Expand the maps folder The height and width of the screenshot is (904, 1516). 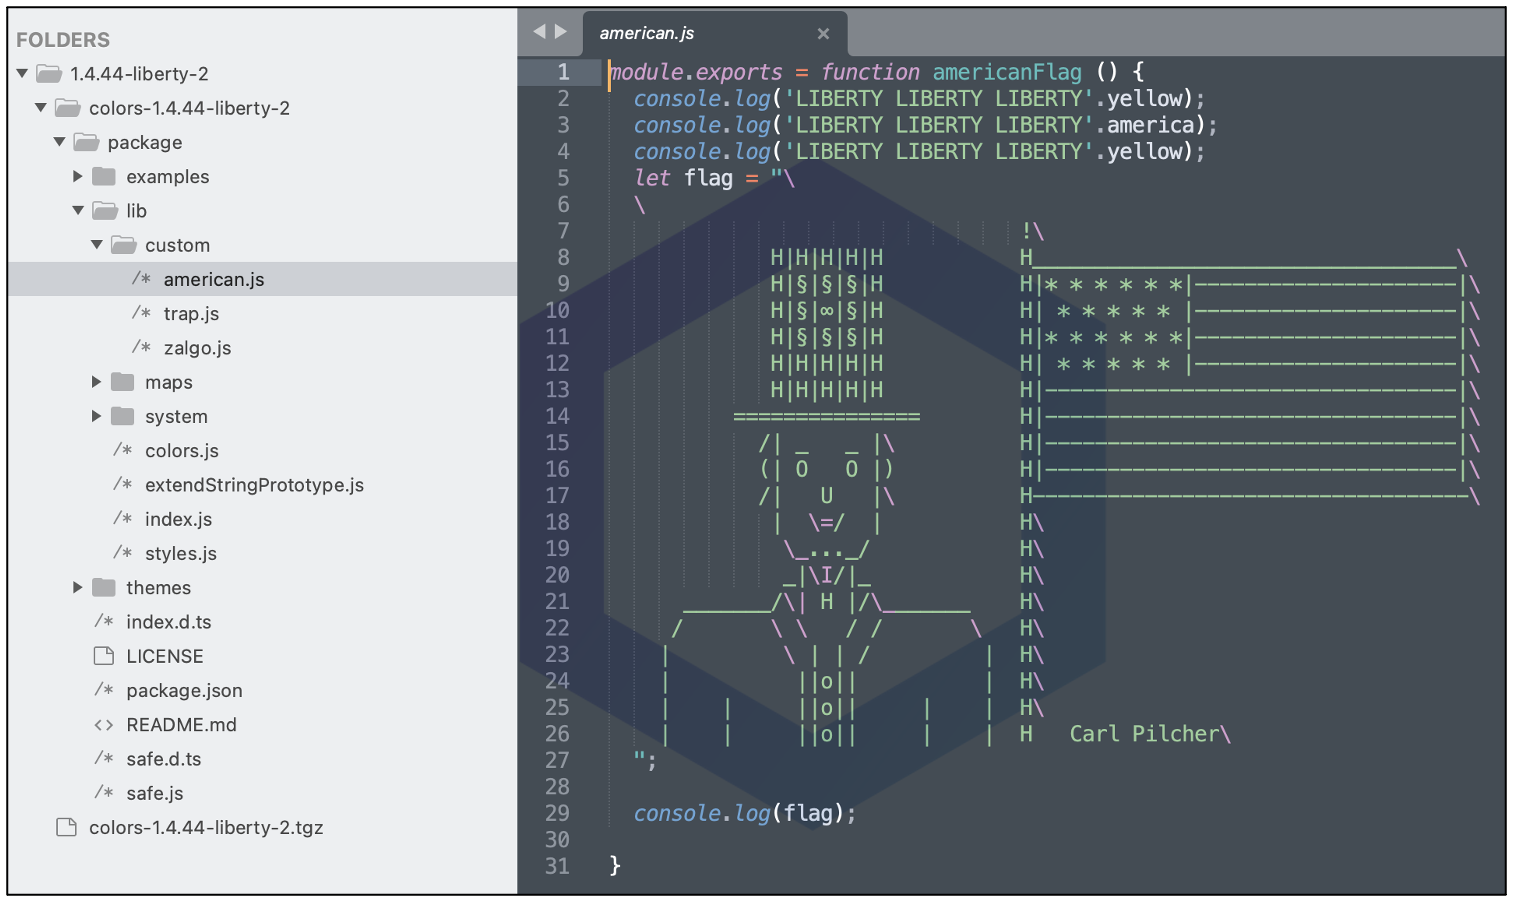[97, 382]
